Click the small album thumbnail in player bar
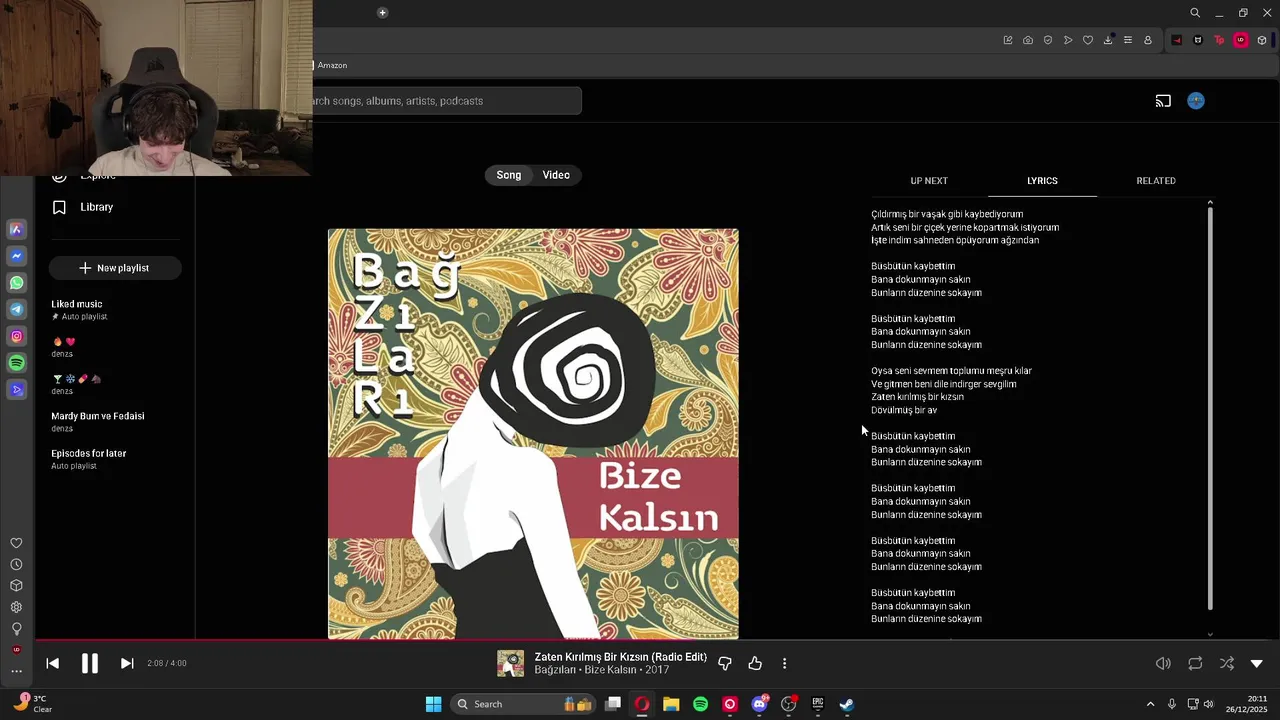1280x720 pixels. pos(511,663)
